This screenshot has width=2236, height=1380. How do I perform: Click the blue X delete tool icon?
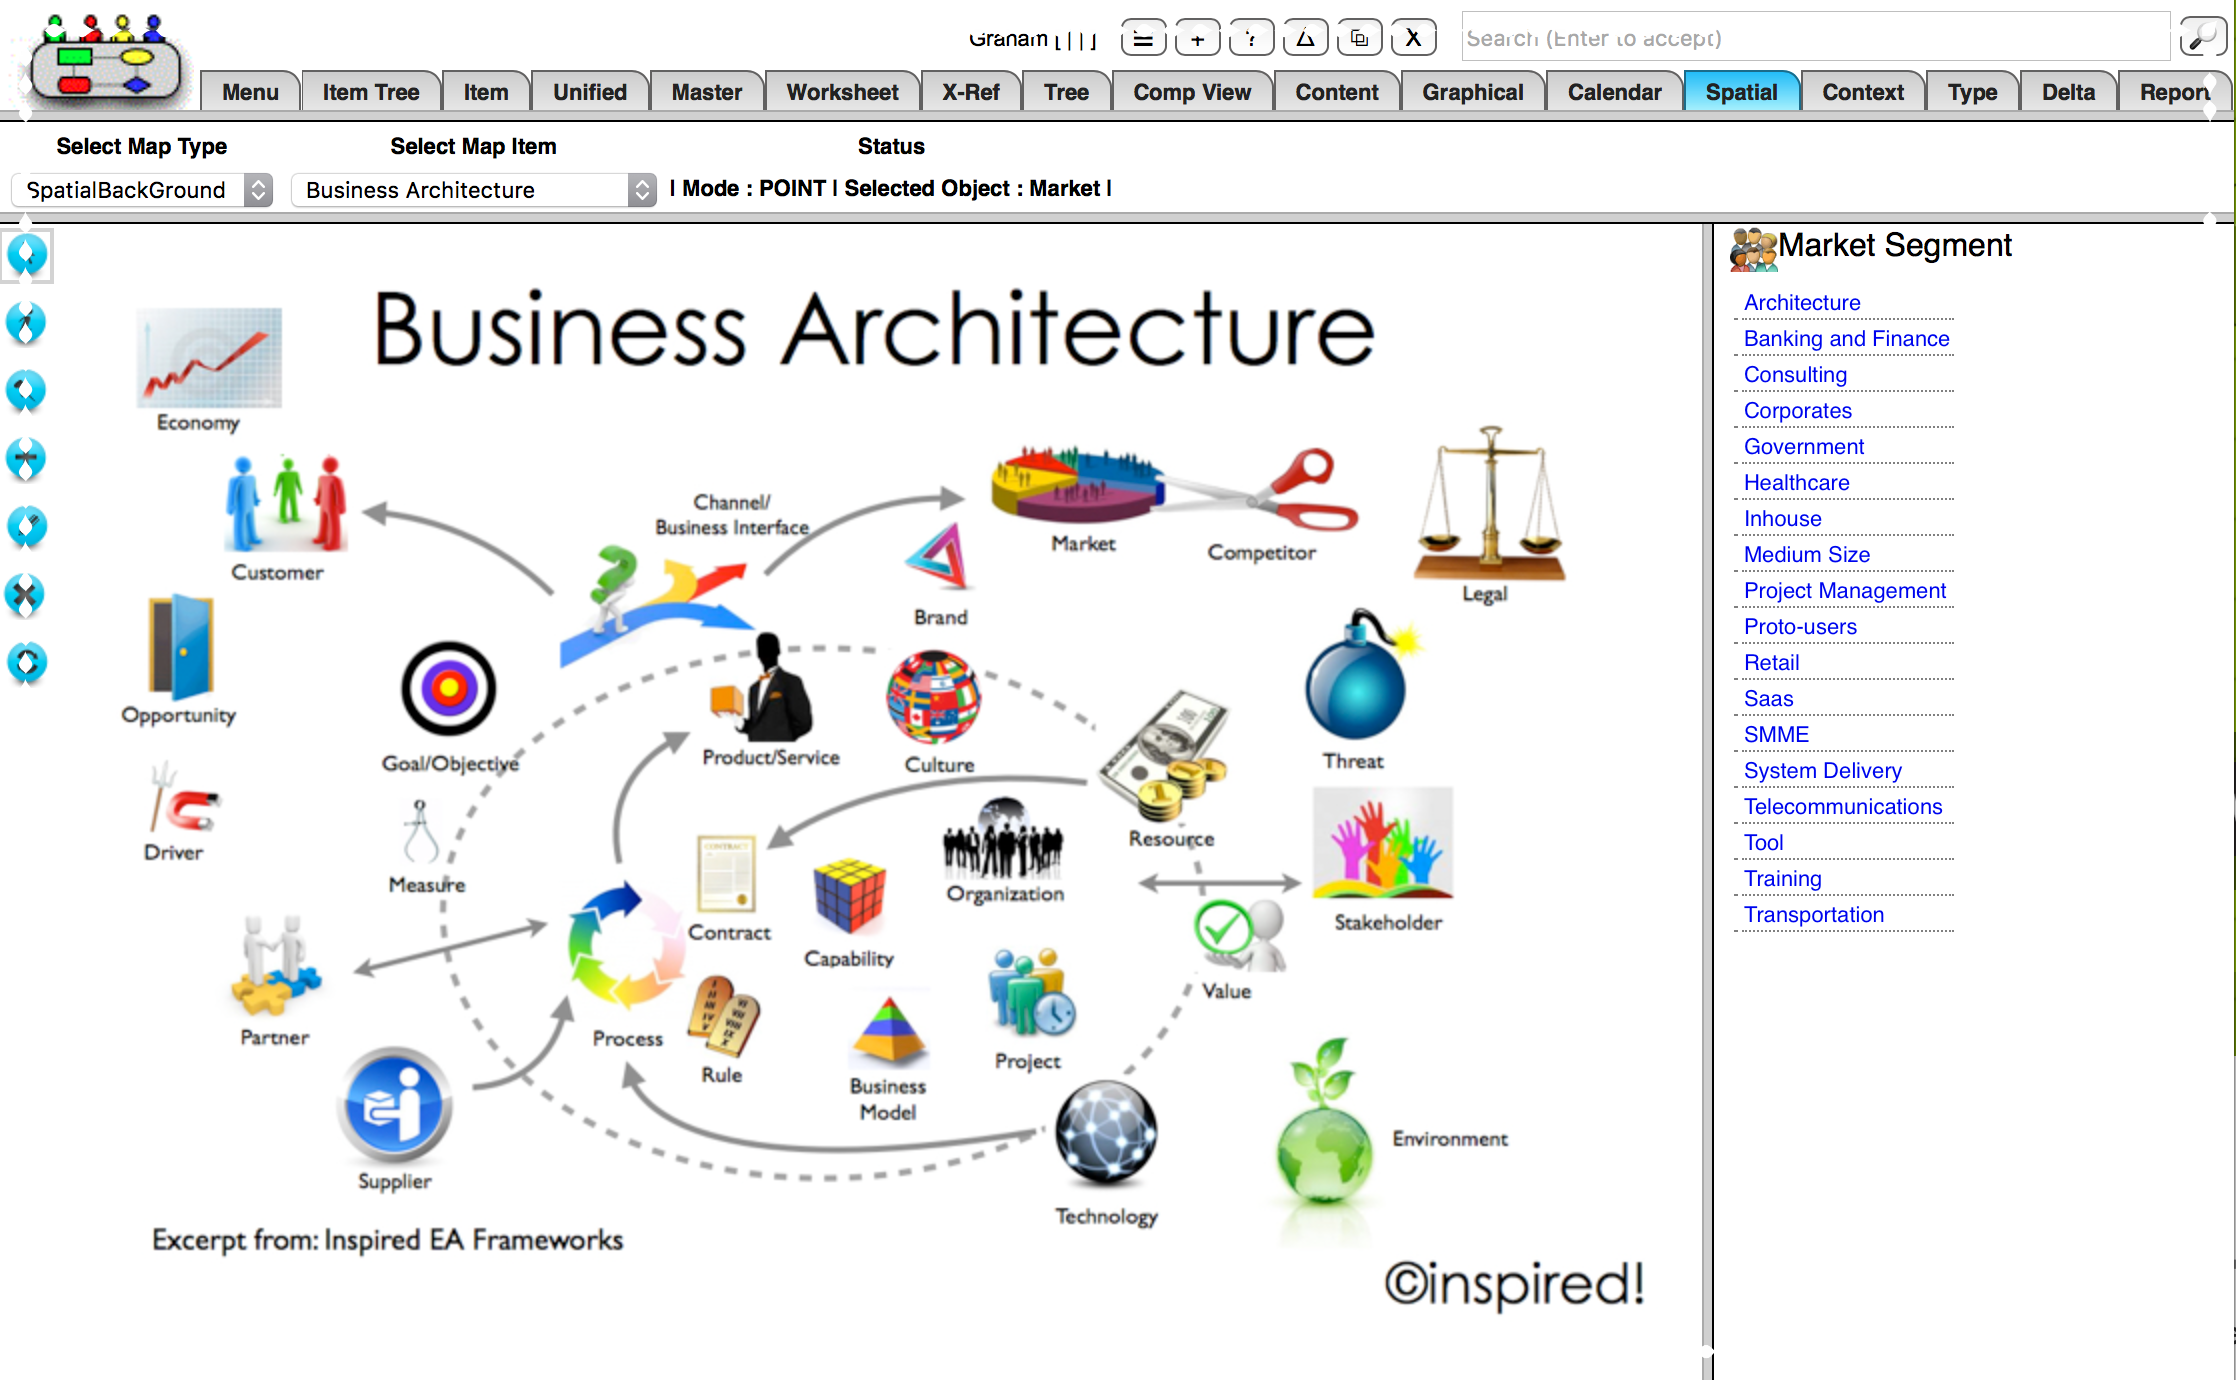(x=26, y=595)
